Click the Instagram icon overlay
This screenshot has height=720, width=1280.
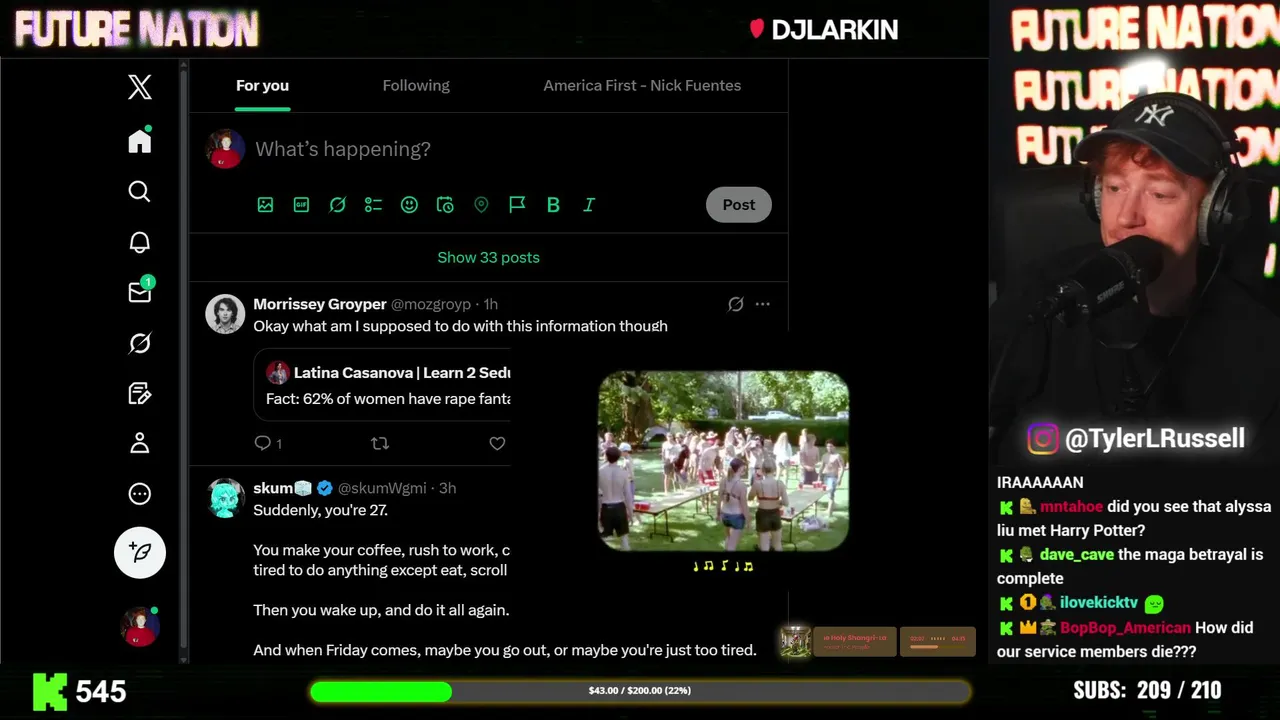tap(1043, 439)
